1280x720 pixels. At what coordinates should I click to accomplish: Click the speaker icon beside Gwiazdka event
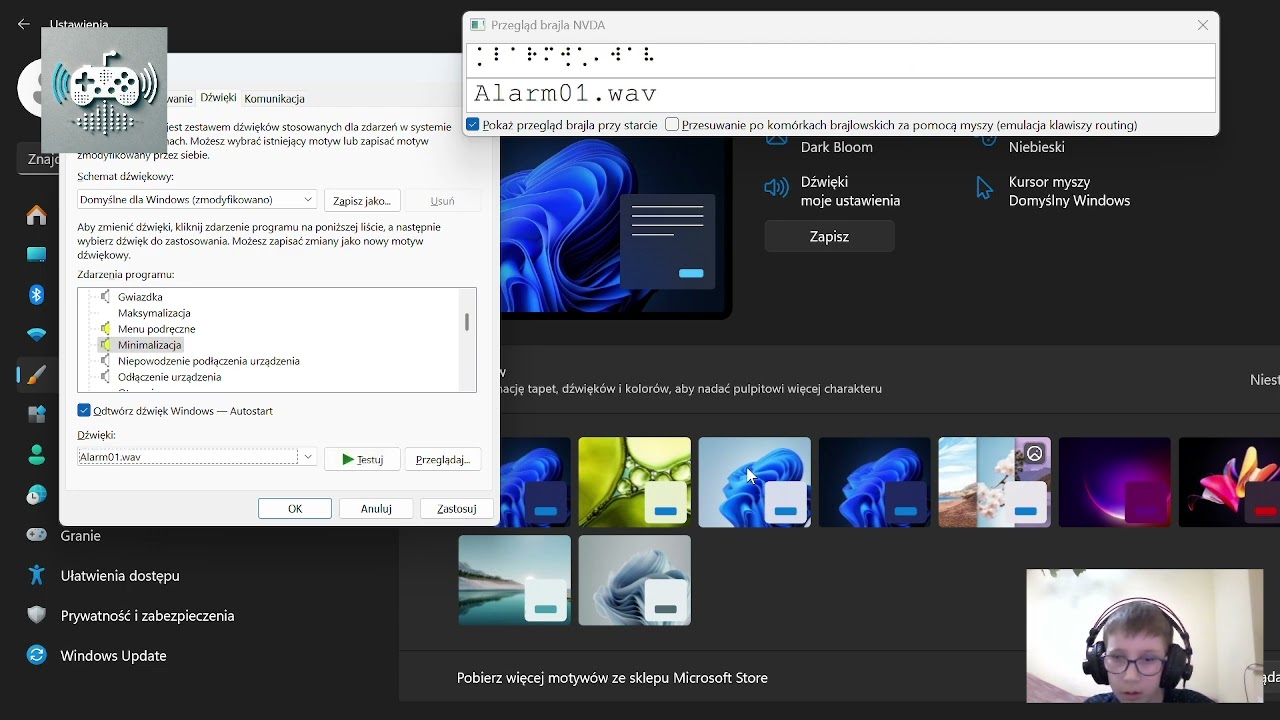click(x=105, y=297)
